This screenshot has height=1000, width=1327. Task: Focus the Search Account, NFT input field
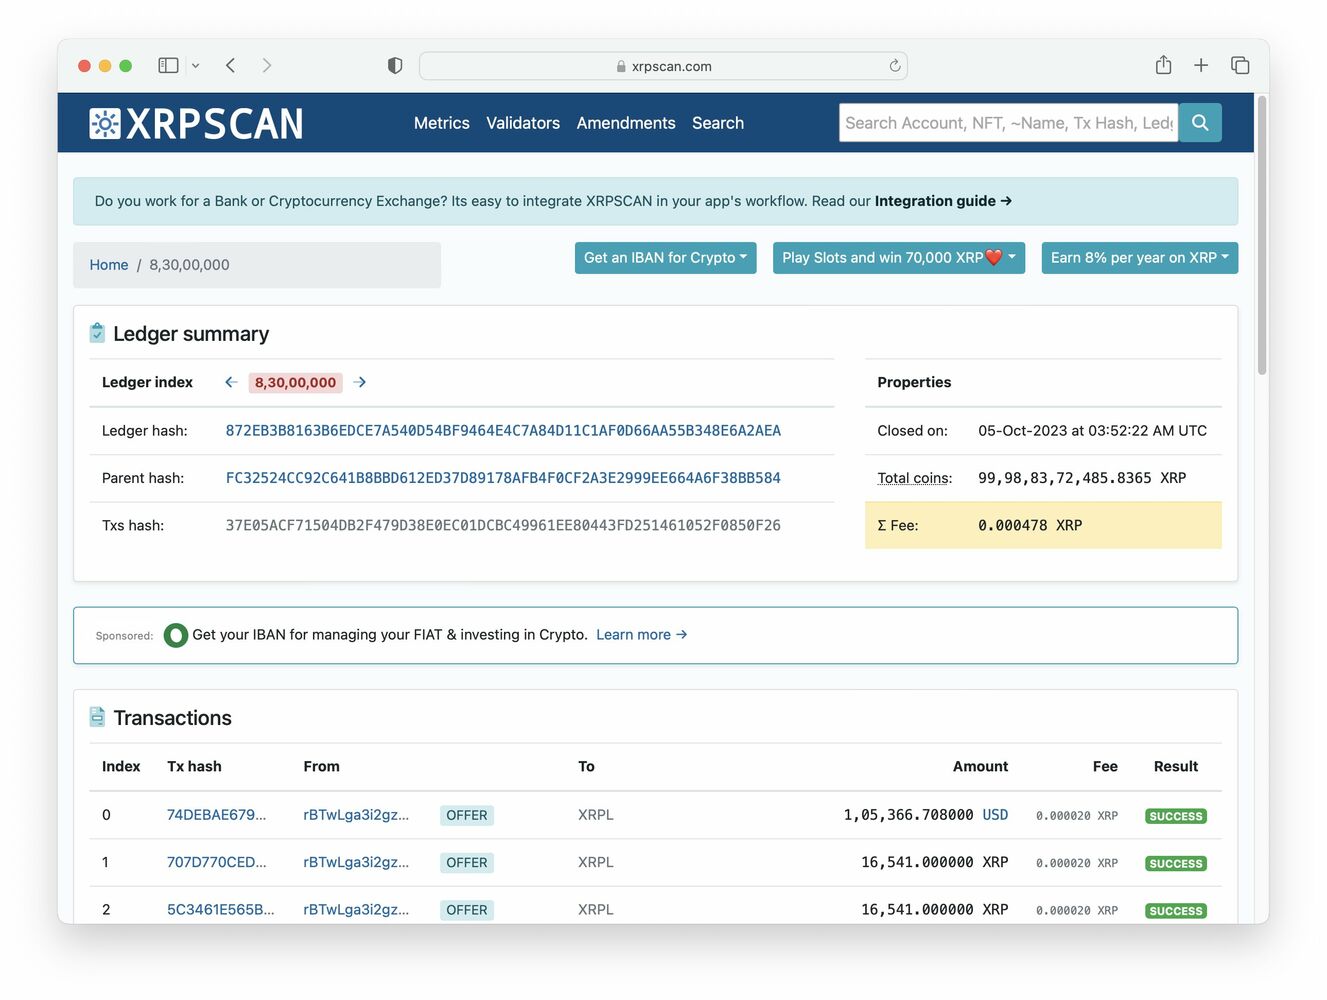point(1008,123)
